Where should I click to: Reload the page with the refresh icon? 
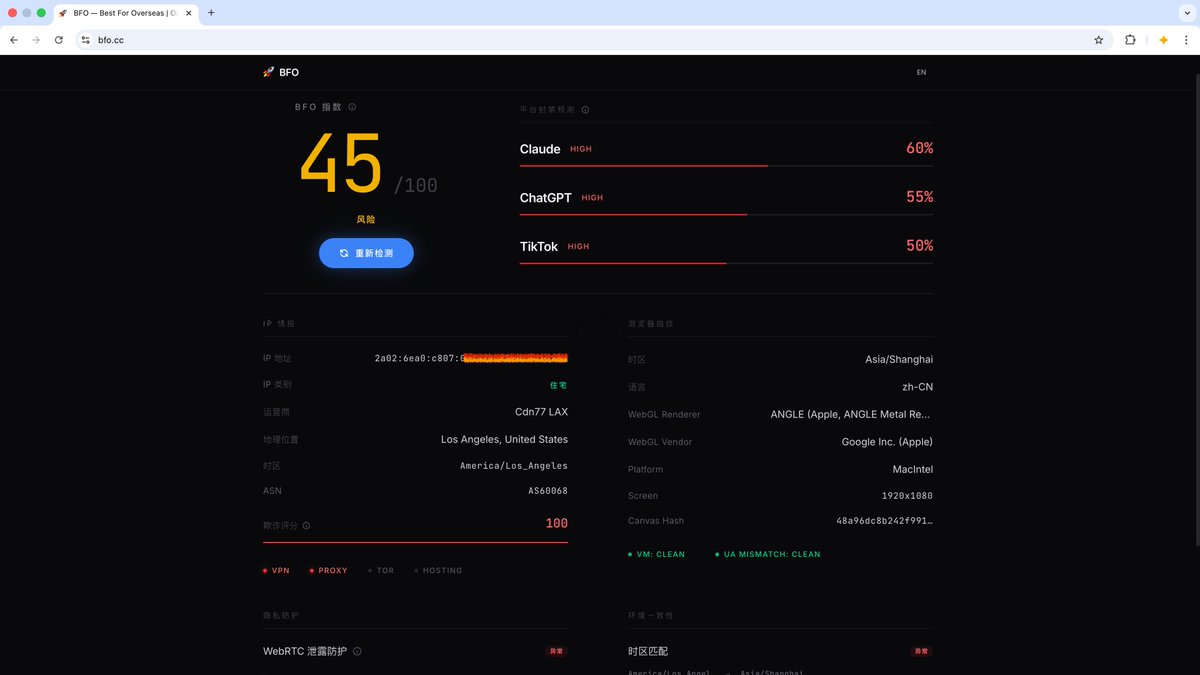[59, 40]
